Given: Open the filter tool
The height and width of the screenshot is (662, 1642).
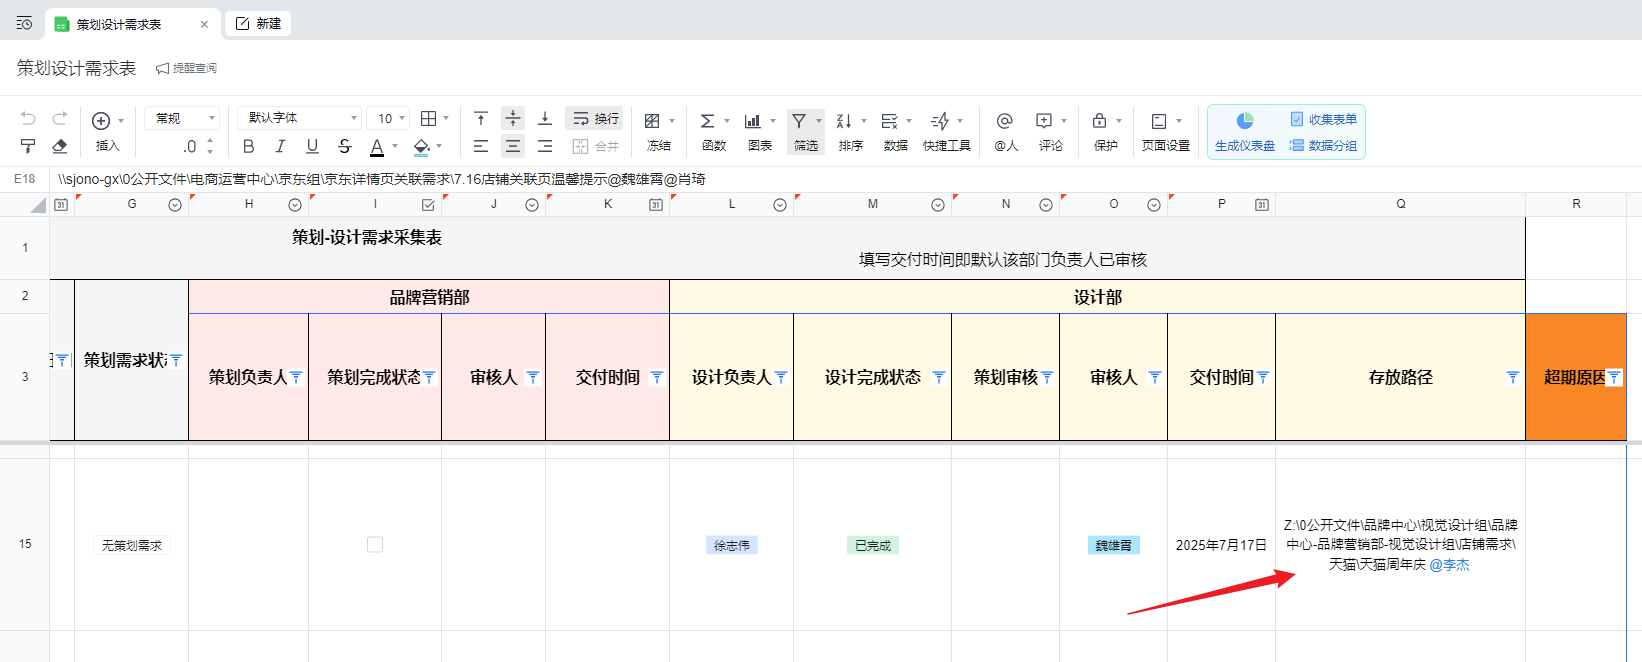Looking at the screenshot, I should 800,121.
